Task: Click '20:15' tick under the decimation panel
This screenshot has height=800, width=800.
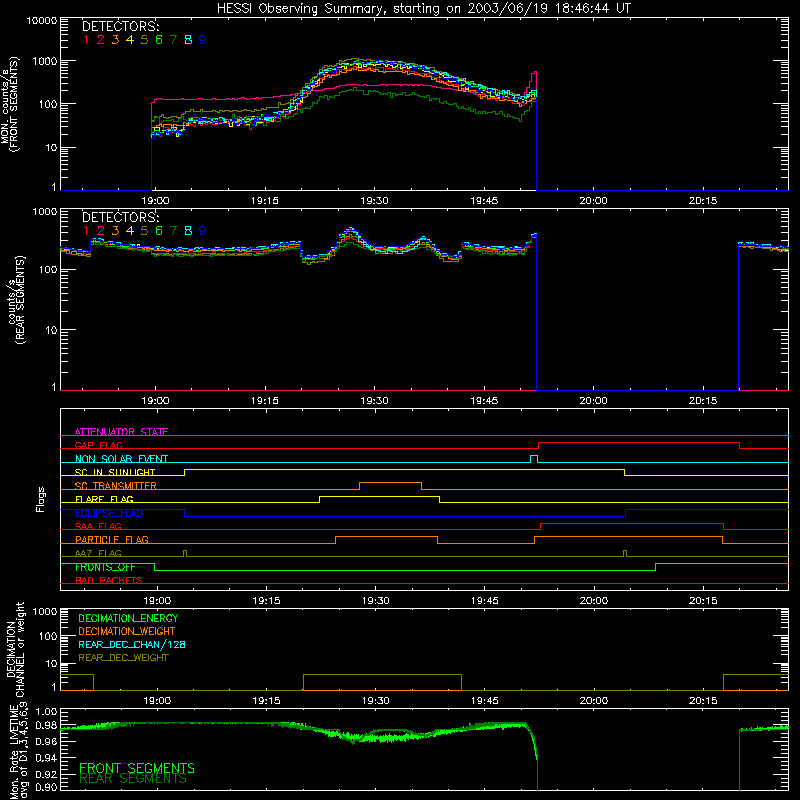Action: point(703,701)
